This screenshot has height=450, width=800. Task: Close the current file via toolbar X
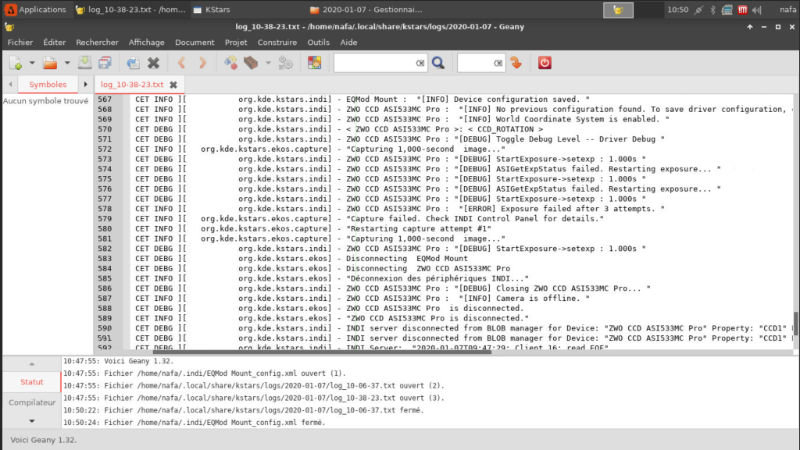(153, 63)
